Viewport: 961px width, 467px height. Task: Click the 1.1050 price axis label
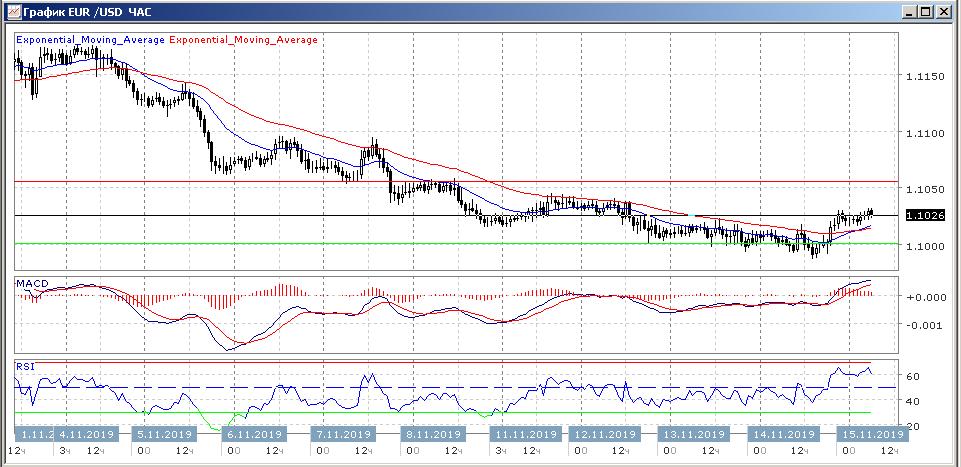(924, 189)
